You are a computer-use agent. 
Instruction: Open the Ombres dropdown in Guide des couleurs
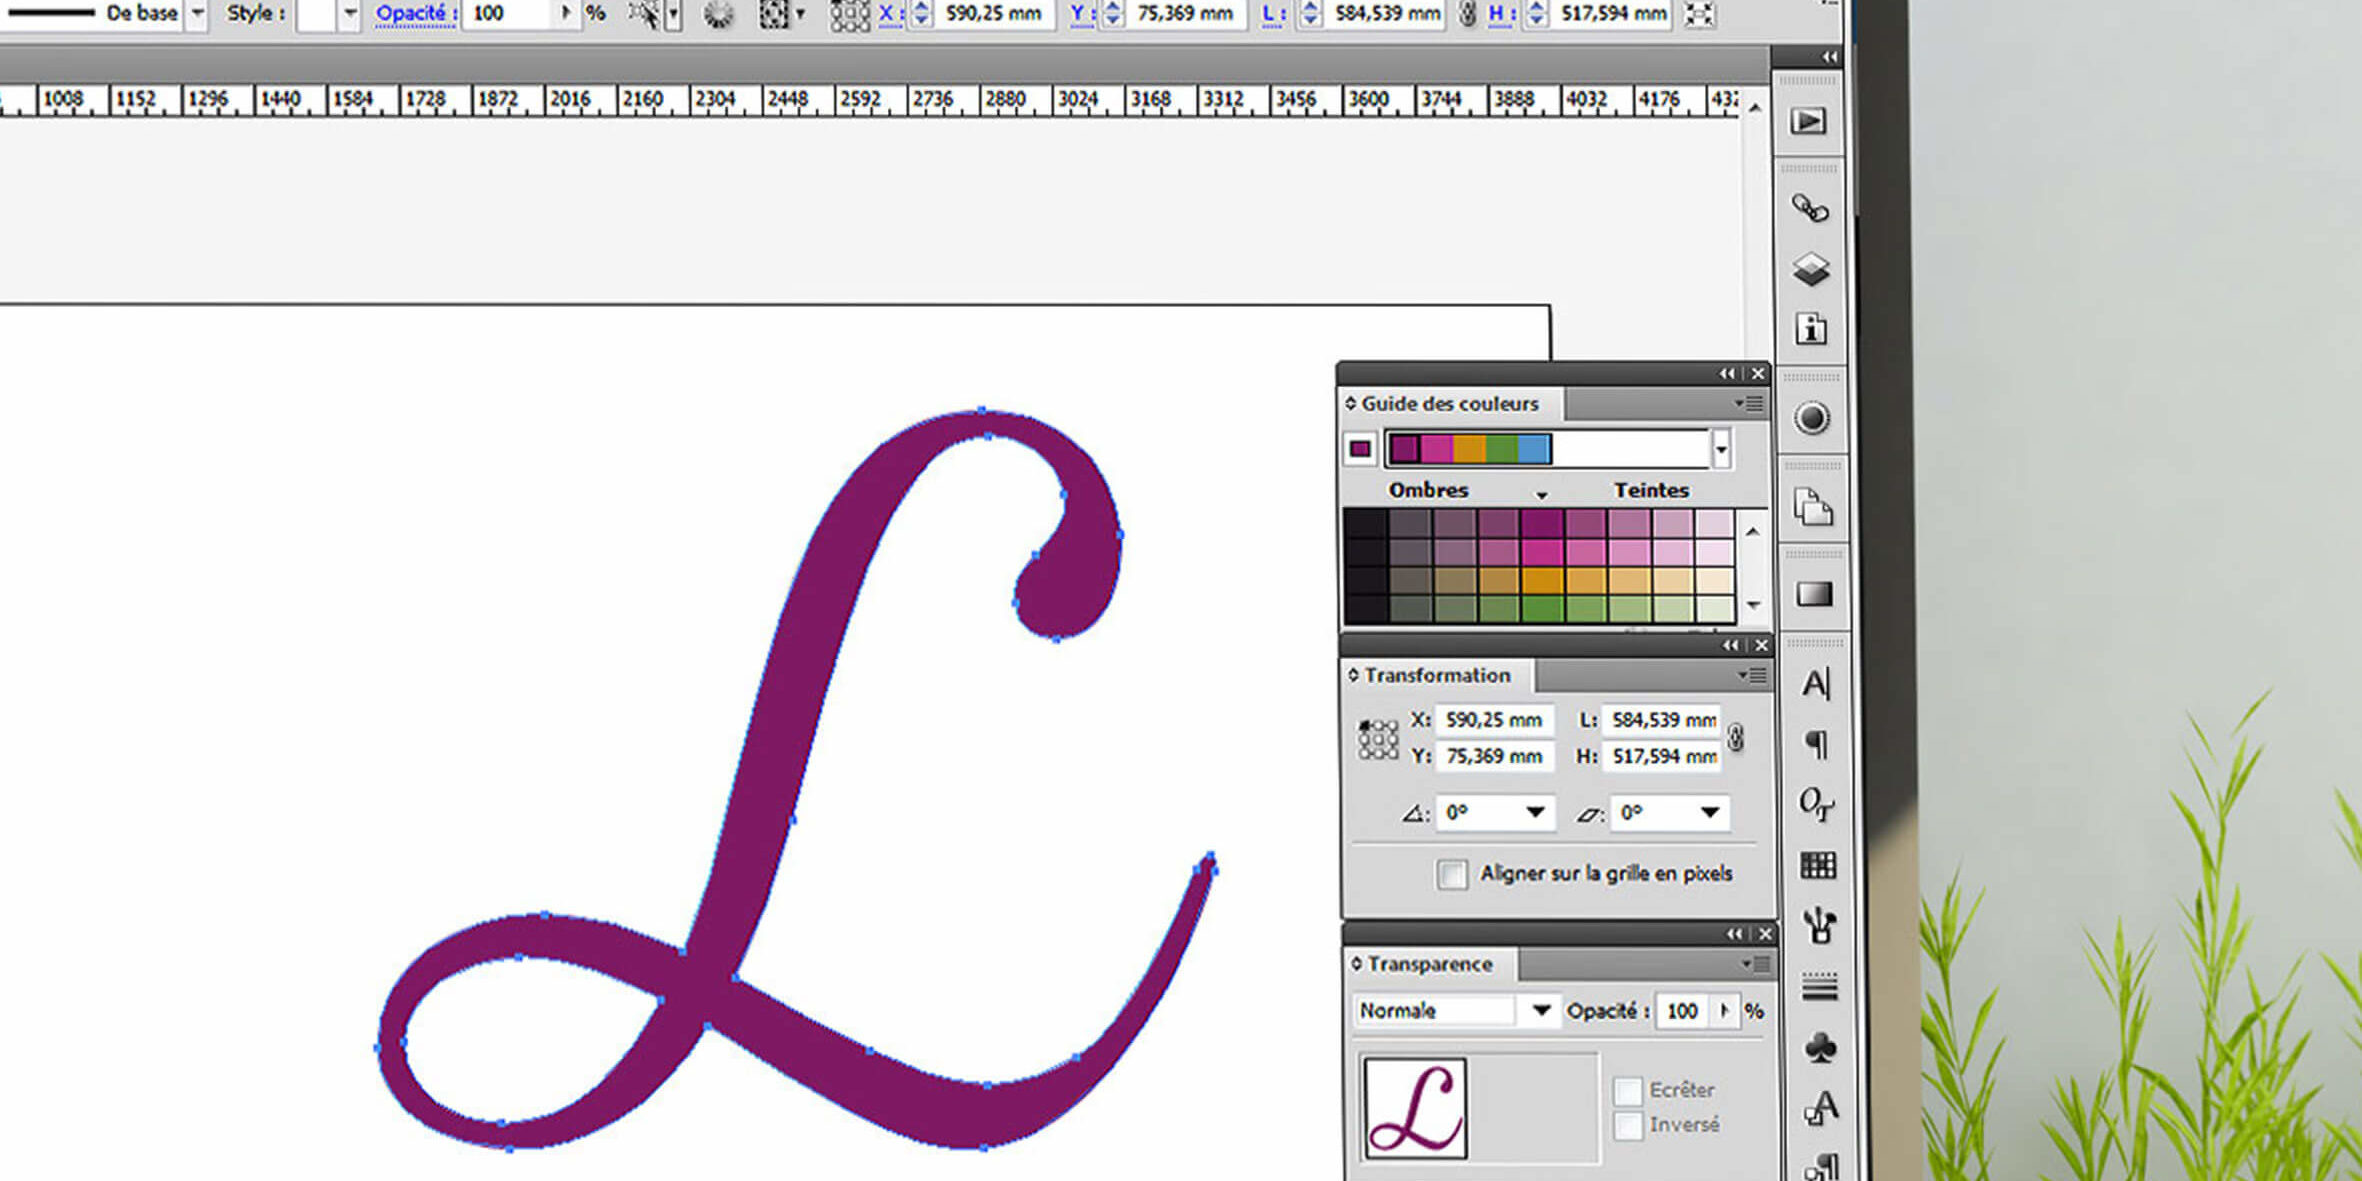[1540, 493]
